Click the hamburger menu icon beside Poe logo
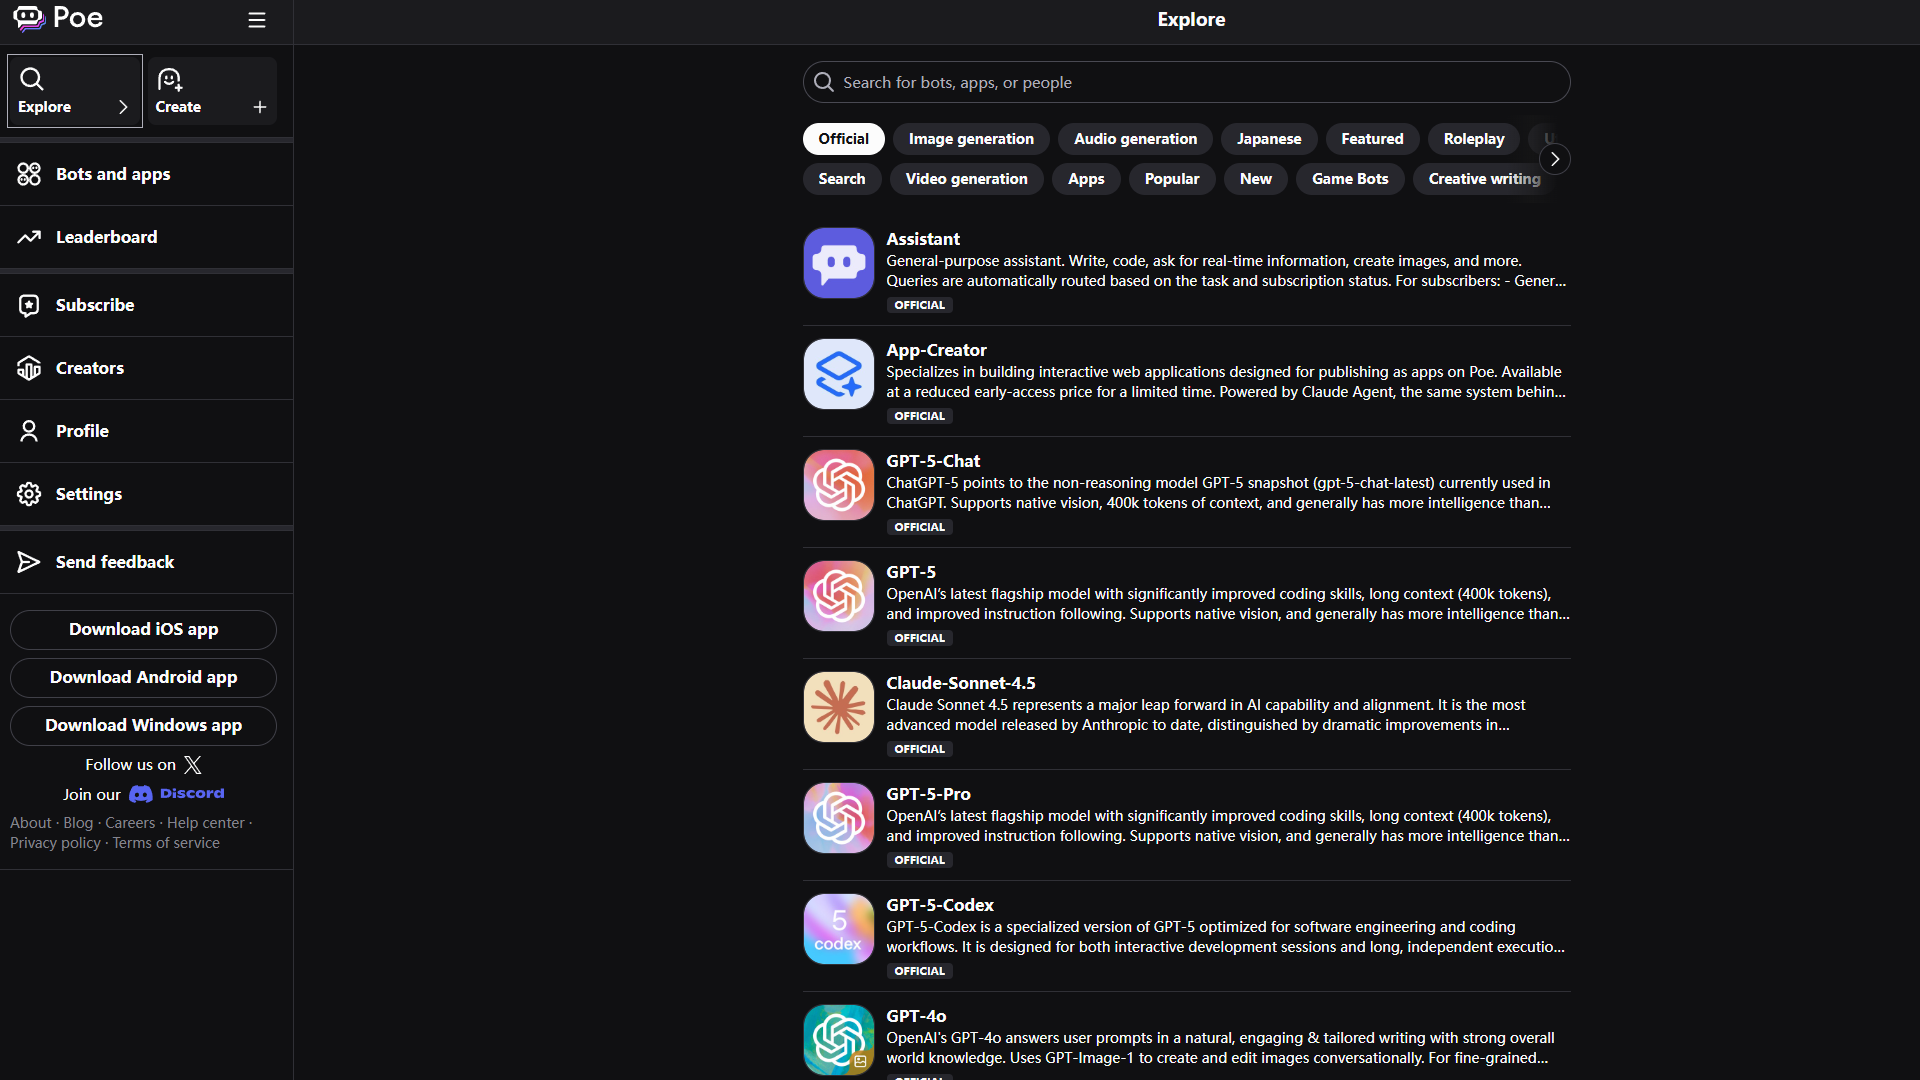 [257, 20]
